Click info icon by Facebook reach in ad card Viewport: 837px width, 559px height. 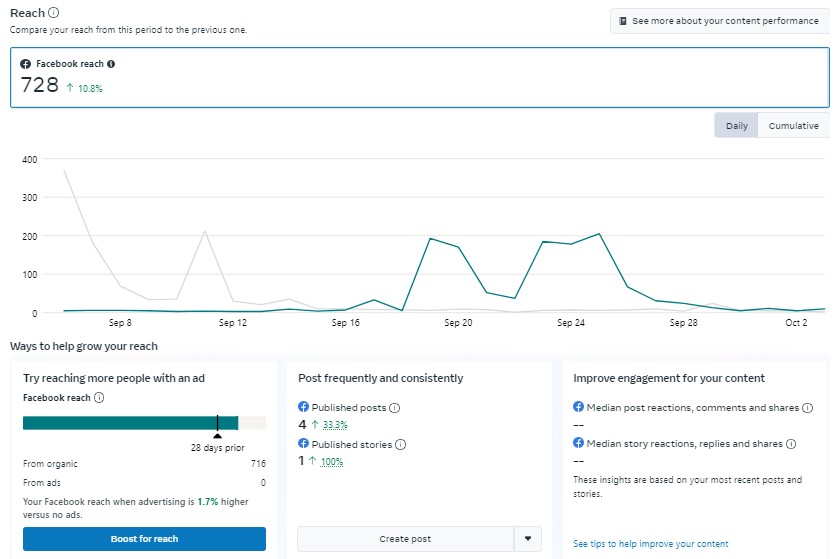[x=99, y=398]
